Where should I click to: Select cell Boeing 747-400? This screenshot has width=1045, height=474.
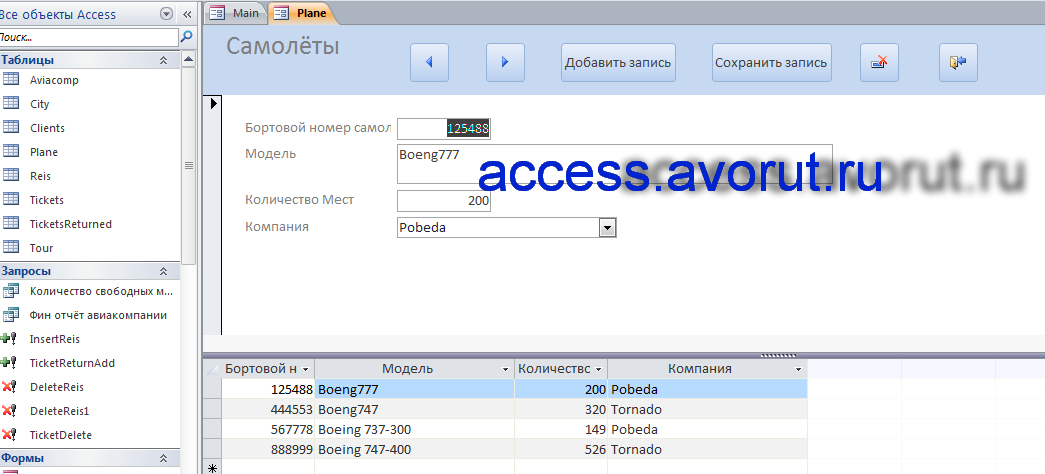pyautogui.click(x=415, y=449)
